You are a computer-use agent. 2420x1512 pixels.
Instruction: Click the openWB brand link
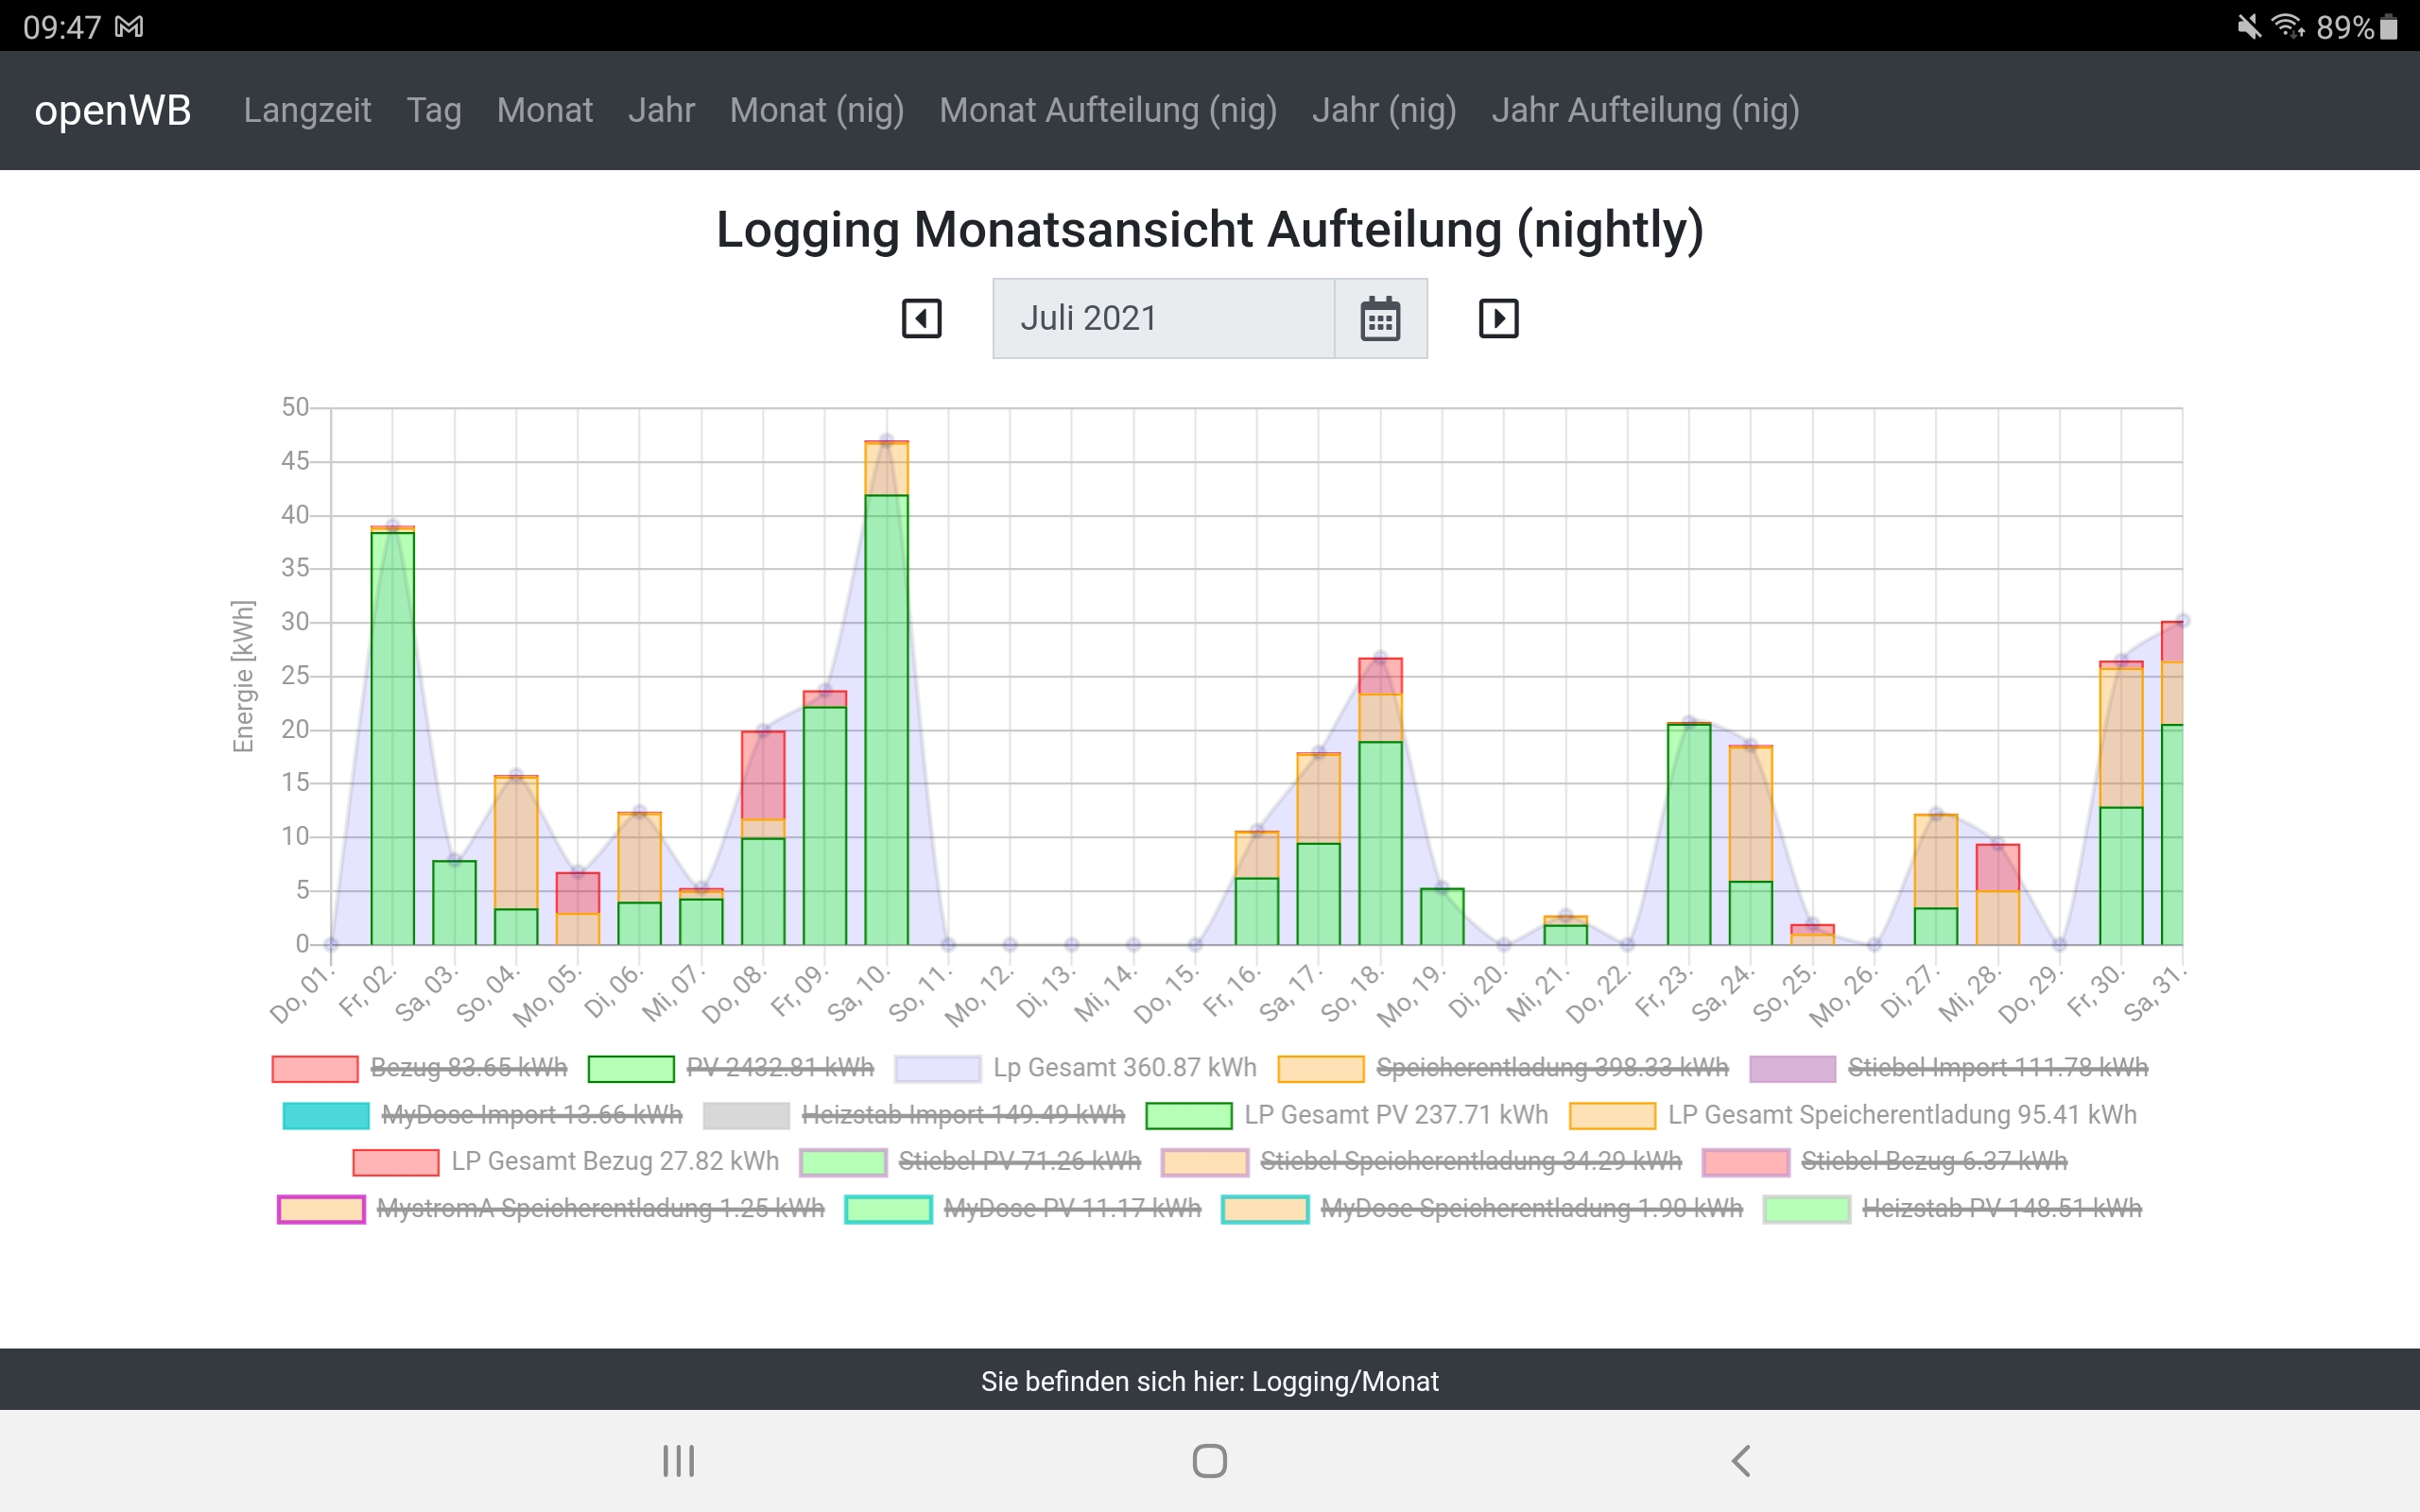pyautogui.click(x=113, y=110)
